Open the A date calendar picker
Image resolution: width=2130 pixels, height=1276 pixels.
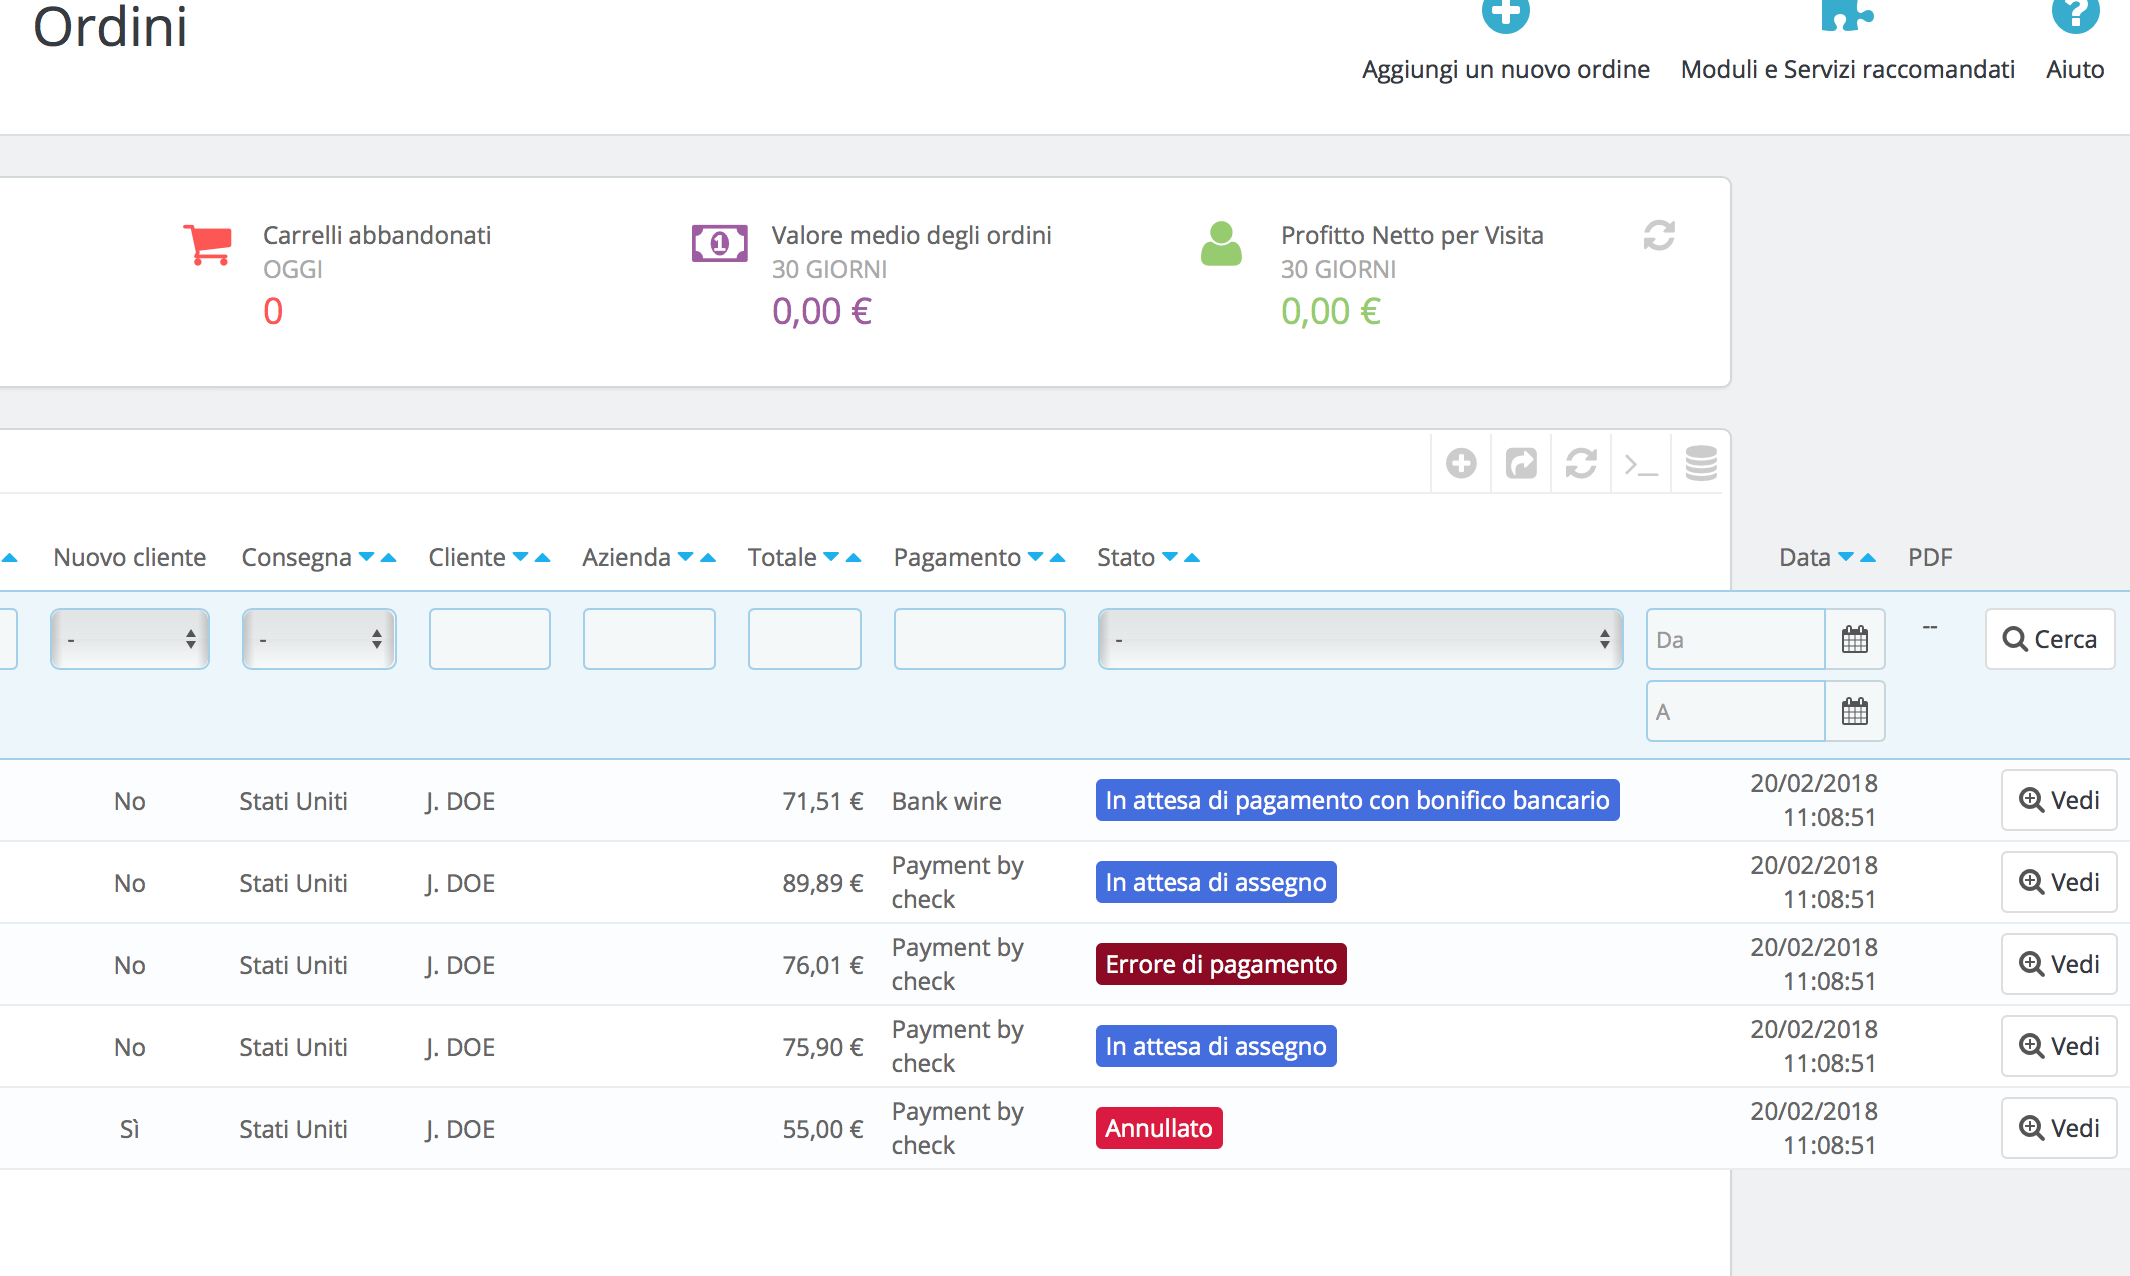(x=1855, y=711)
